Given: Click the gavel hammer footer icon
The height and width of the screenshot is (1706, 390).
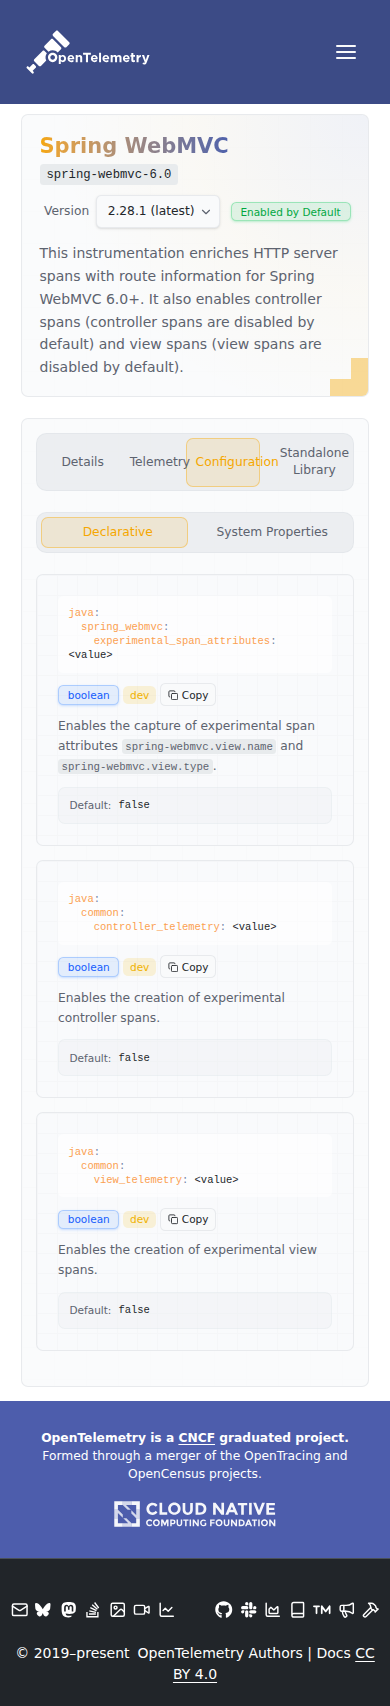Looking at the screenshot, I should click(x=370, y=1610).
